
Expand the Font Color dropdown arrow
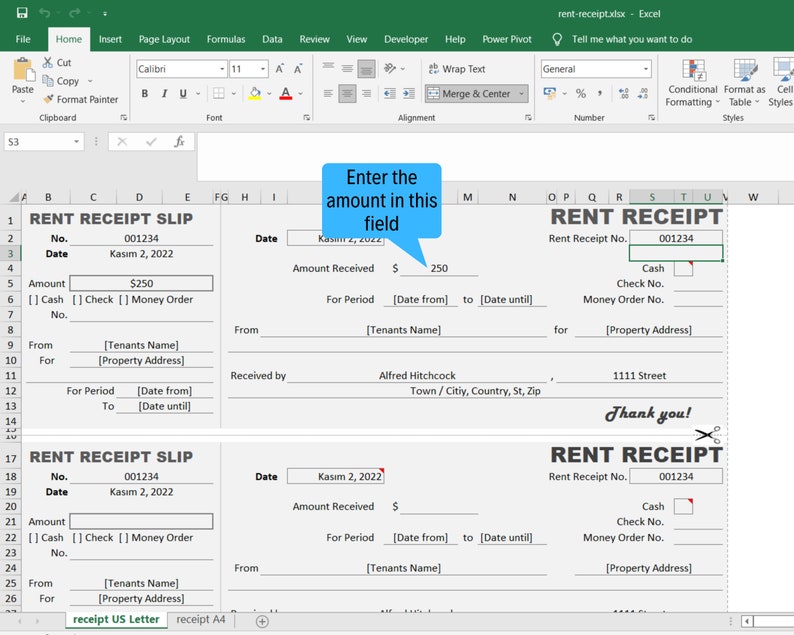[300, 93]
